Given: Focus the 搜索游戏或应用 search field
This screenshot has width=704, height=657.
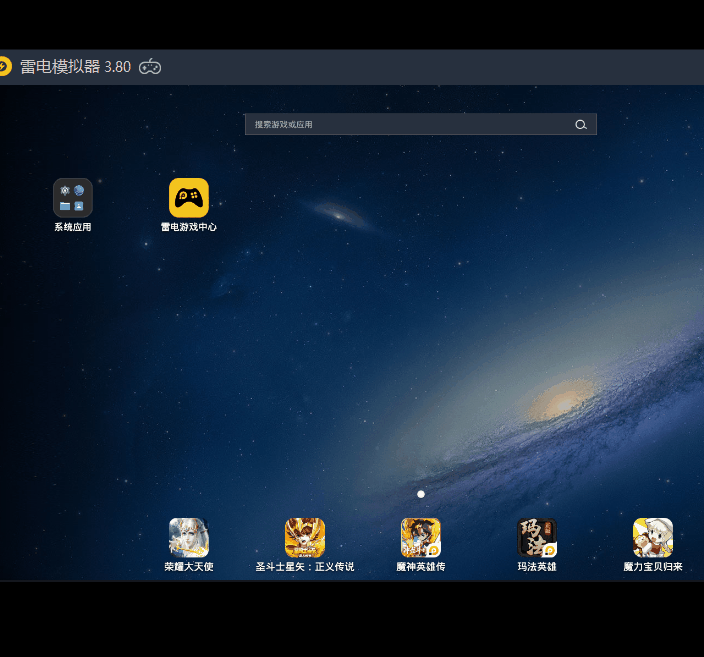Looking at the screenshot, I should point(421,124).
